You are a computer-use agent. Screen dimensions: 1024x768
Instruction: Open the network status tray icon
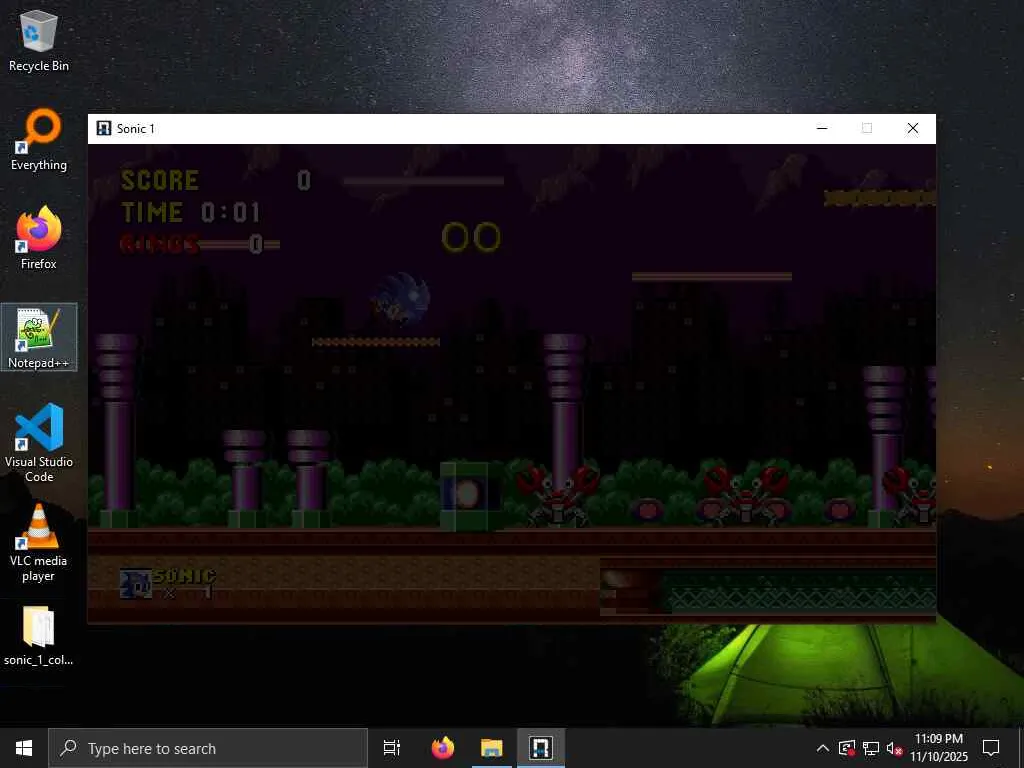[871, 748]
